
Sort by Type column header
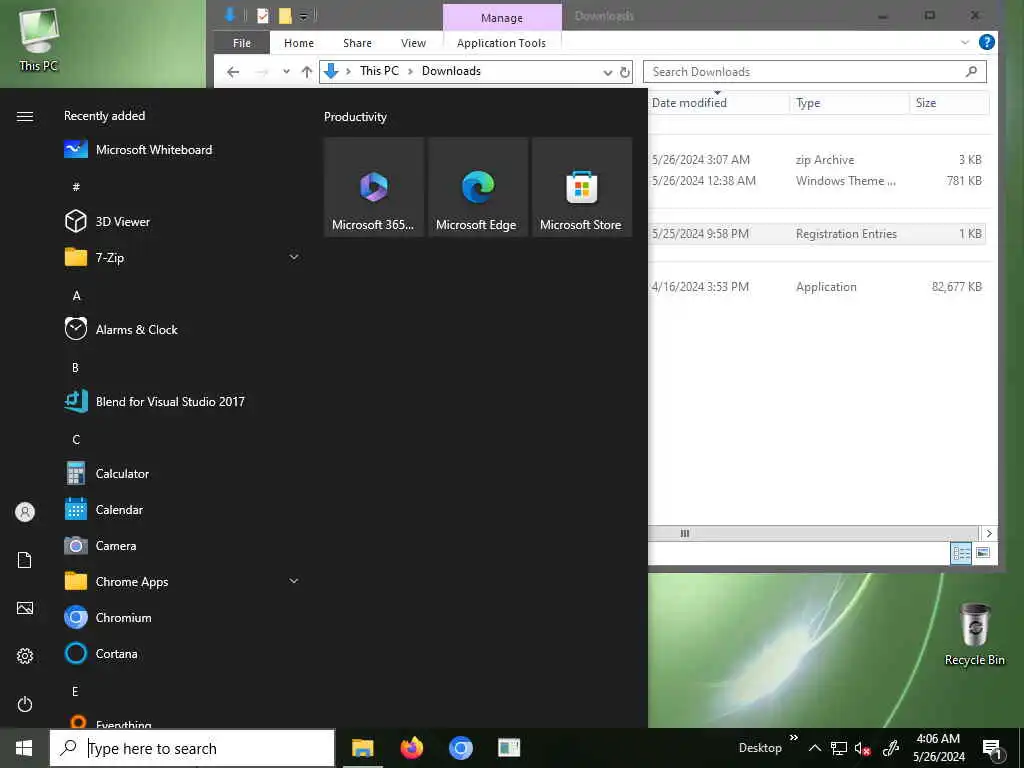pyautogui.click(x=849, y=103)
